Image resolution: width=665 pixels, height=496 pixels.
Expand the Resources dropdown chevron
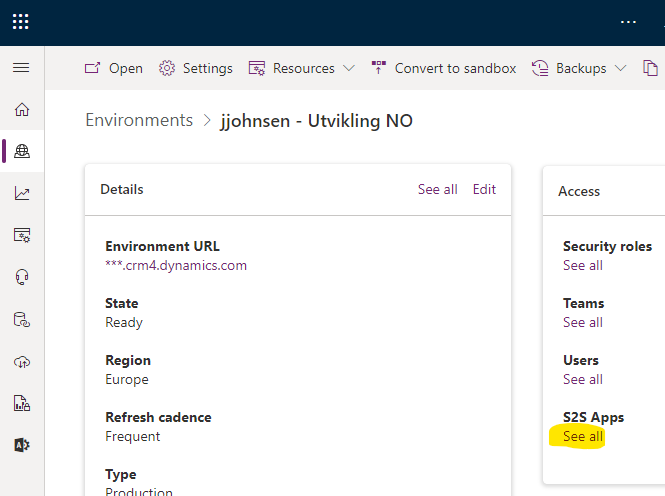(x=349, y=68)
